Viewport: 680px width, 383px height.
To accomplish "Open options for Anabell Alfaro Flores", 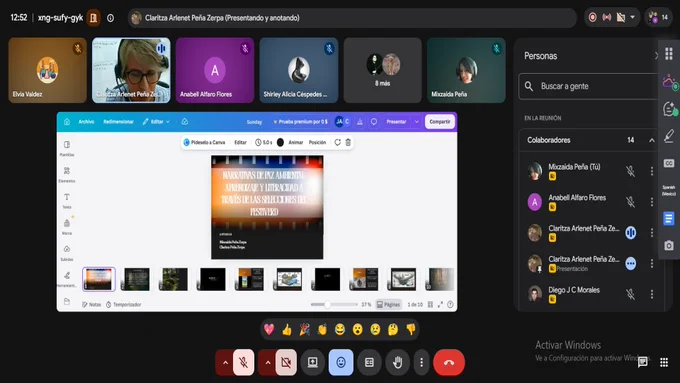I will coord(652,202).
